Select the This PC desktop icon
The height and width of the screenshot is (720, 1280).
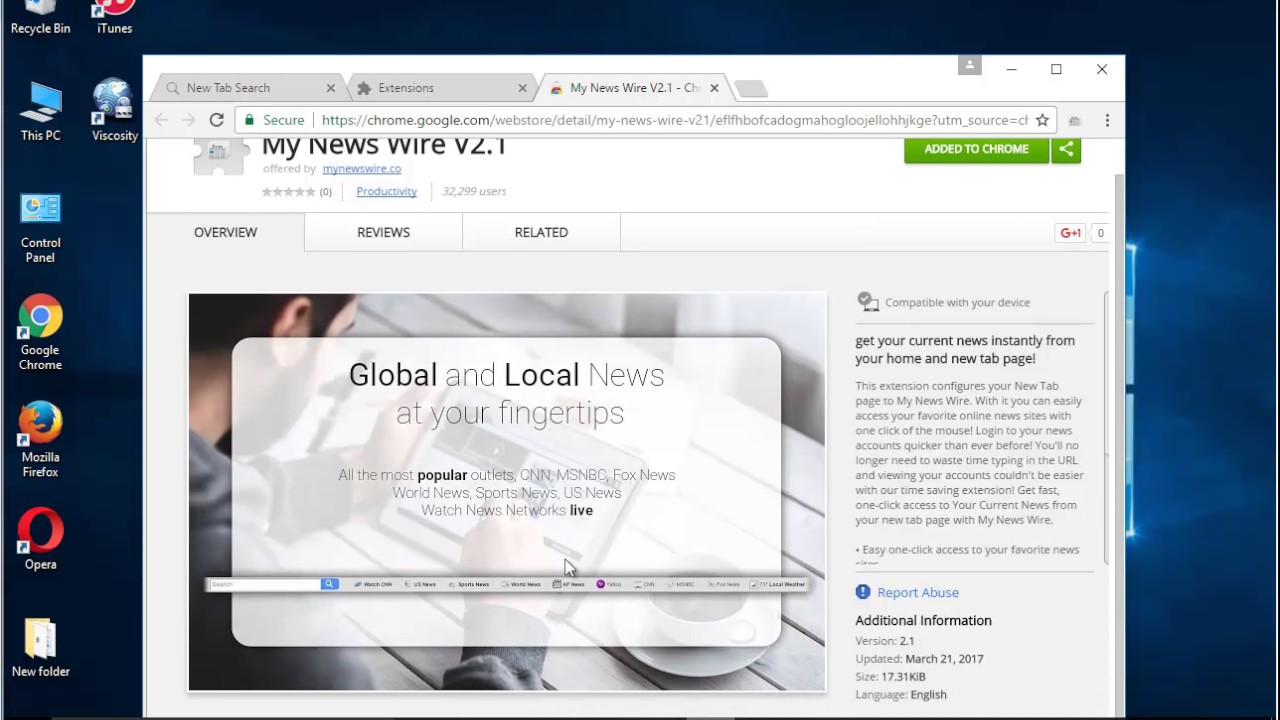[x=40, y=111]
